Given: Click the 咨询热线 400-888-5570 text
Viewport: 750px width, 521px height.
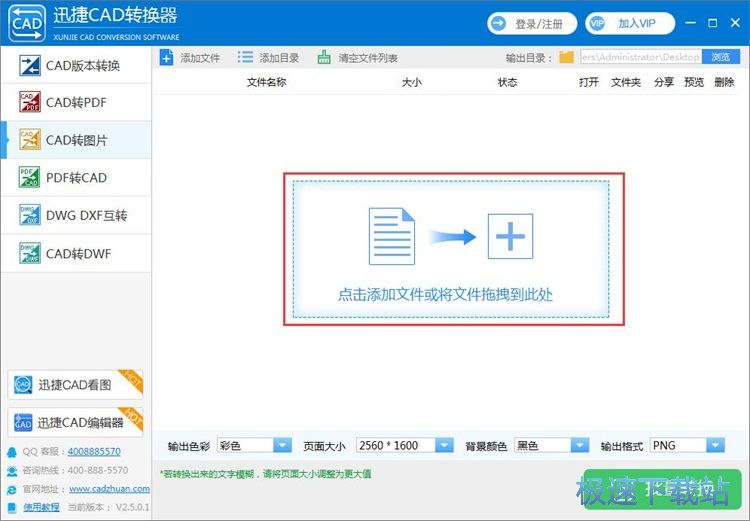Looking at the screenshot, I should 75,470.
